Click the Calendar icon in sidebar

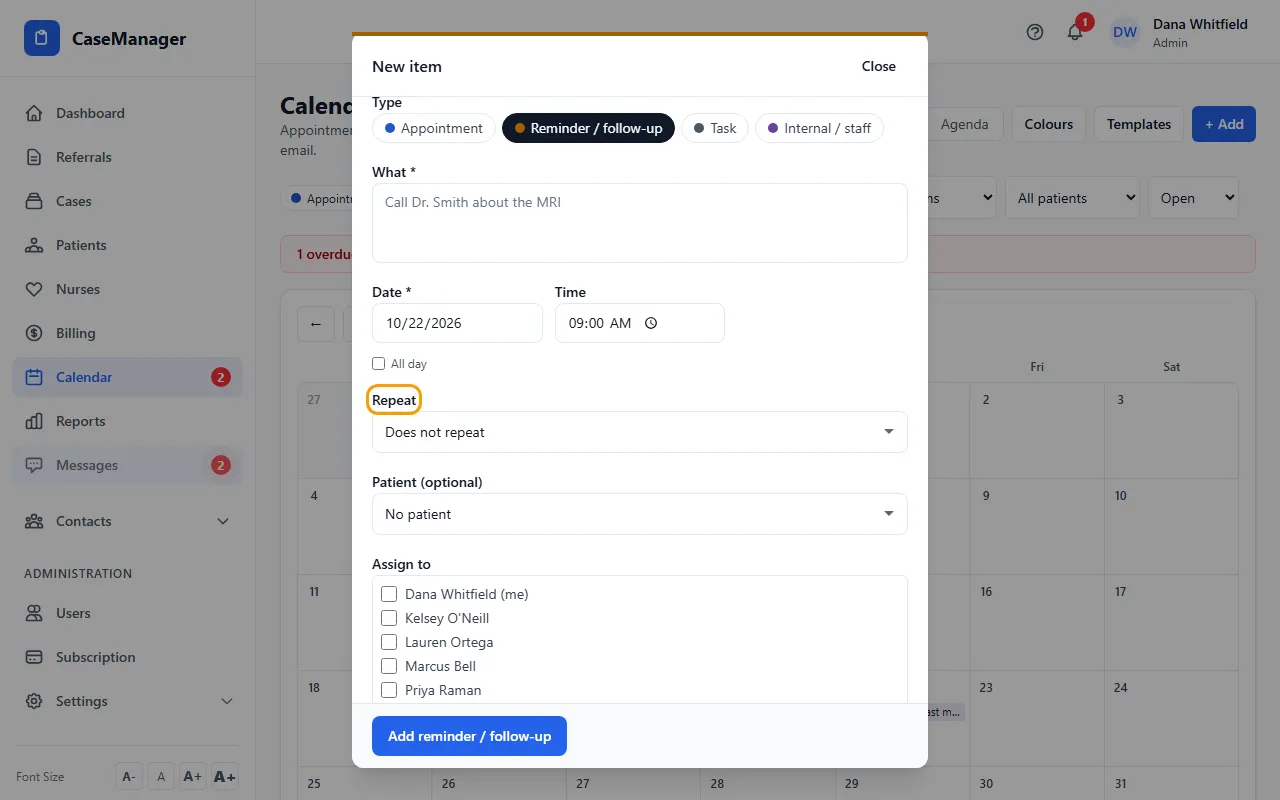tap(34, 377)
